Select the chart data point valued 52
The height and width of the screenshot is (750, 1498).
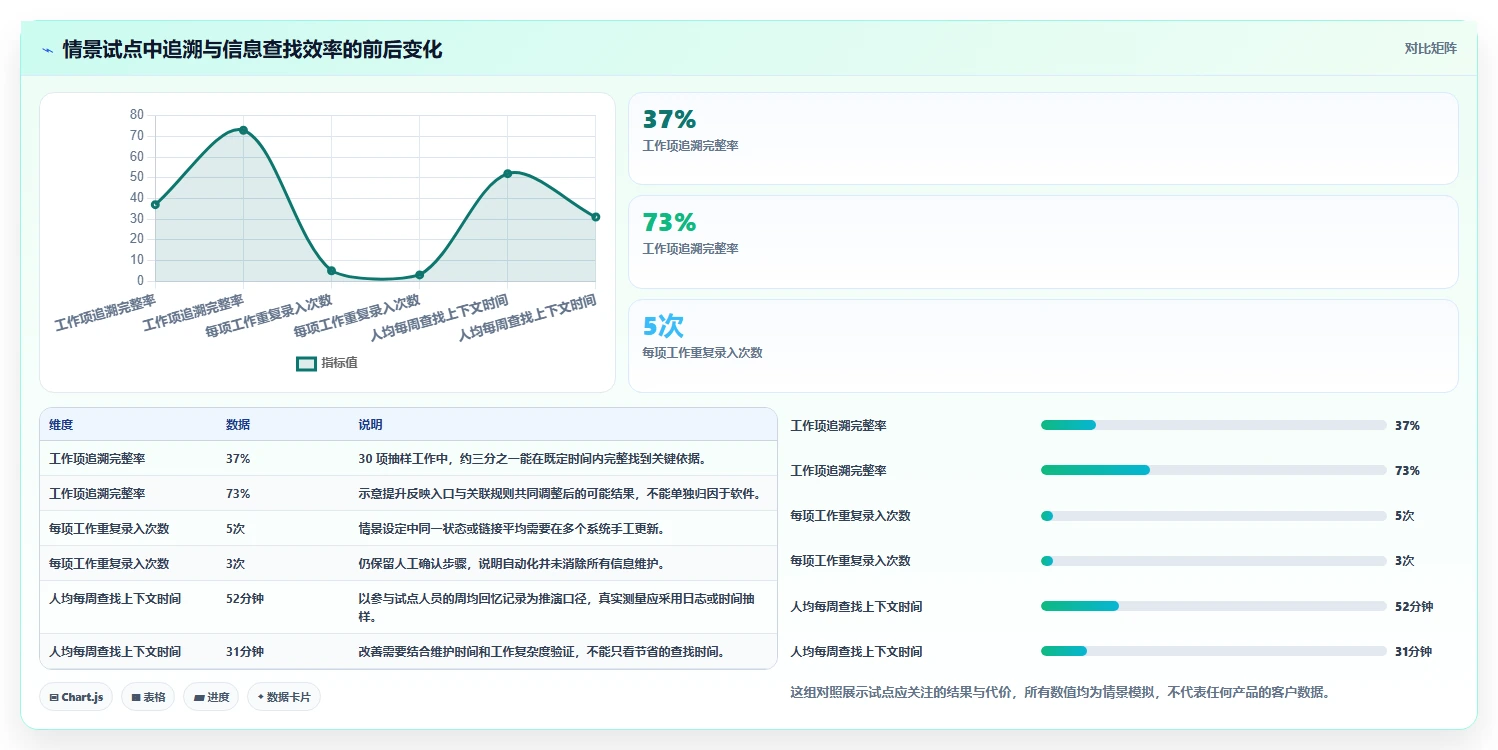pyautogui.click(x=507, y=174)
